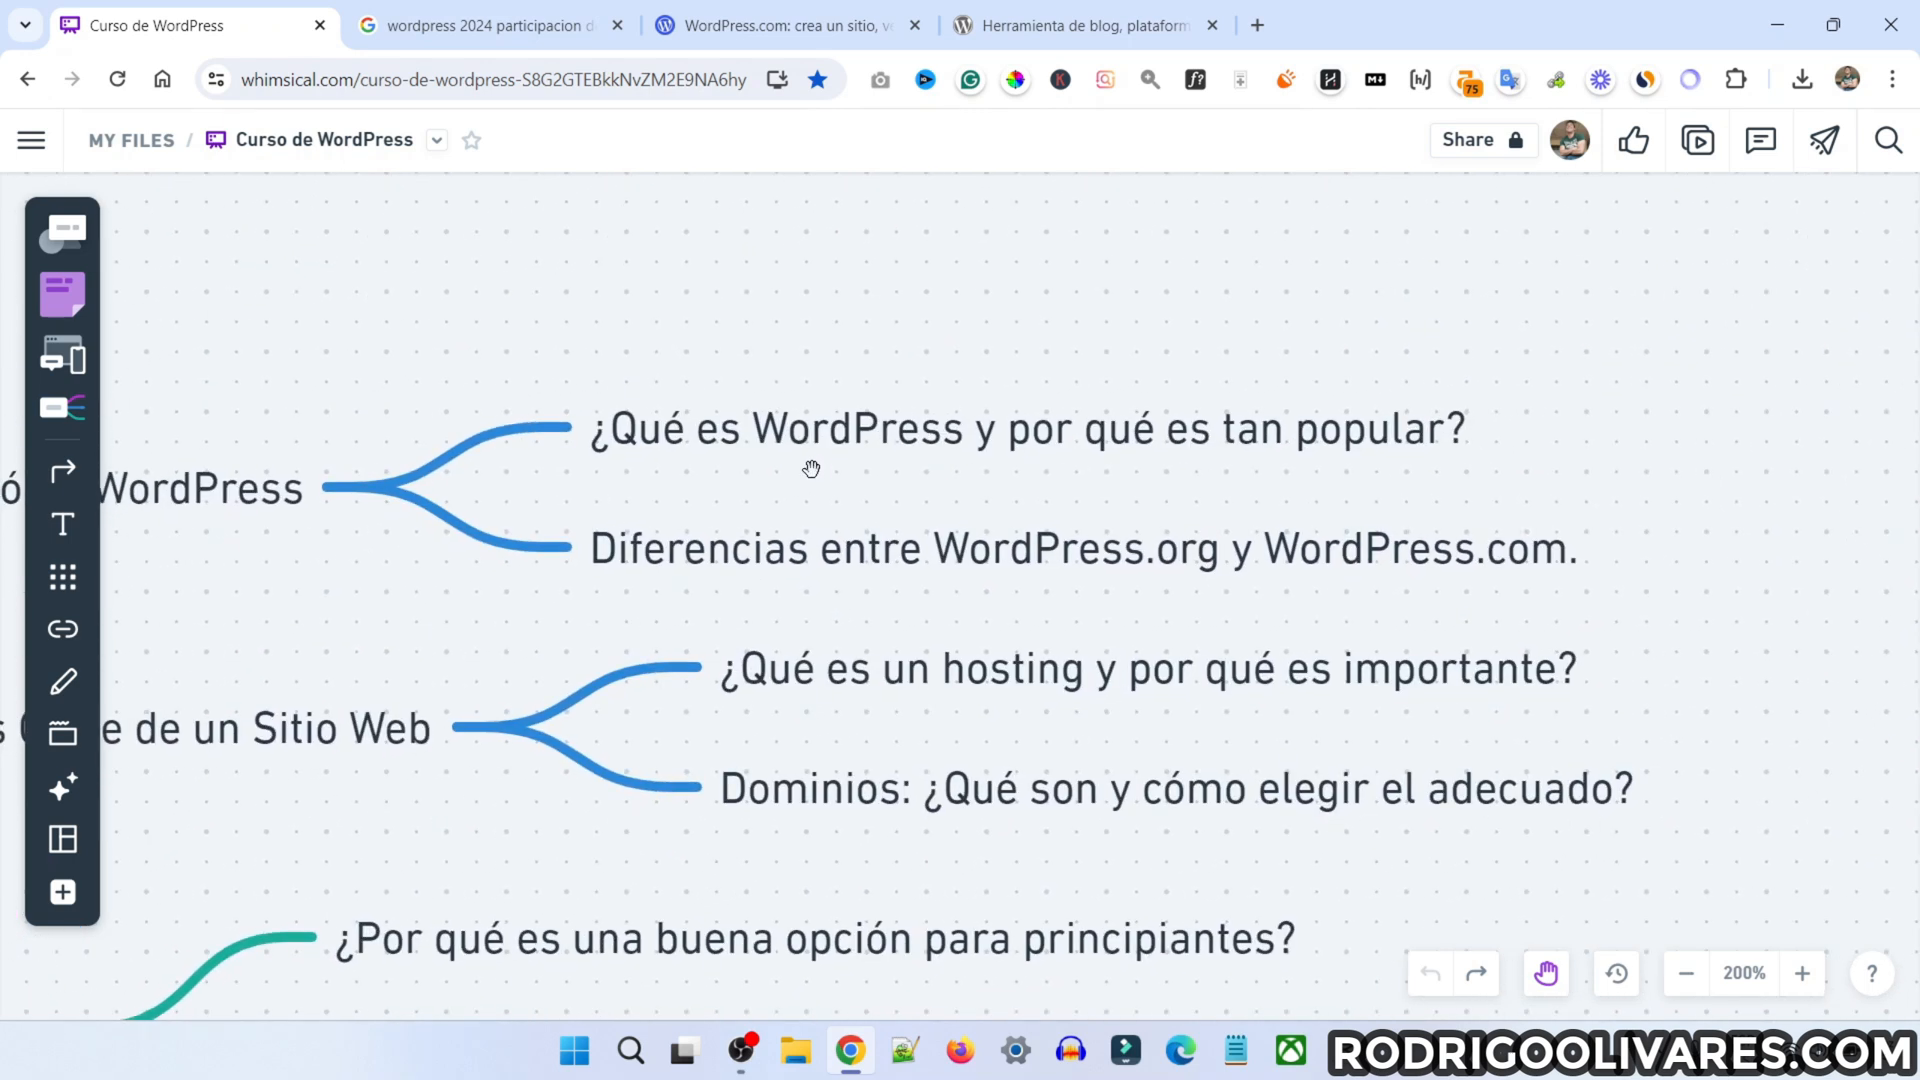Screen dimensions: 1920x1080
Task: Star the Curso de WordPress file
Action: click(x=472, y=140)
